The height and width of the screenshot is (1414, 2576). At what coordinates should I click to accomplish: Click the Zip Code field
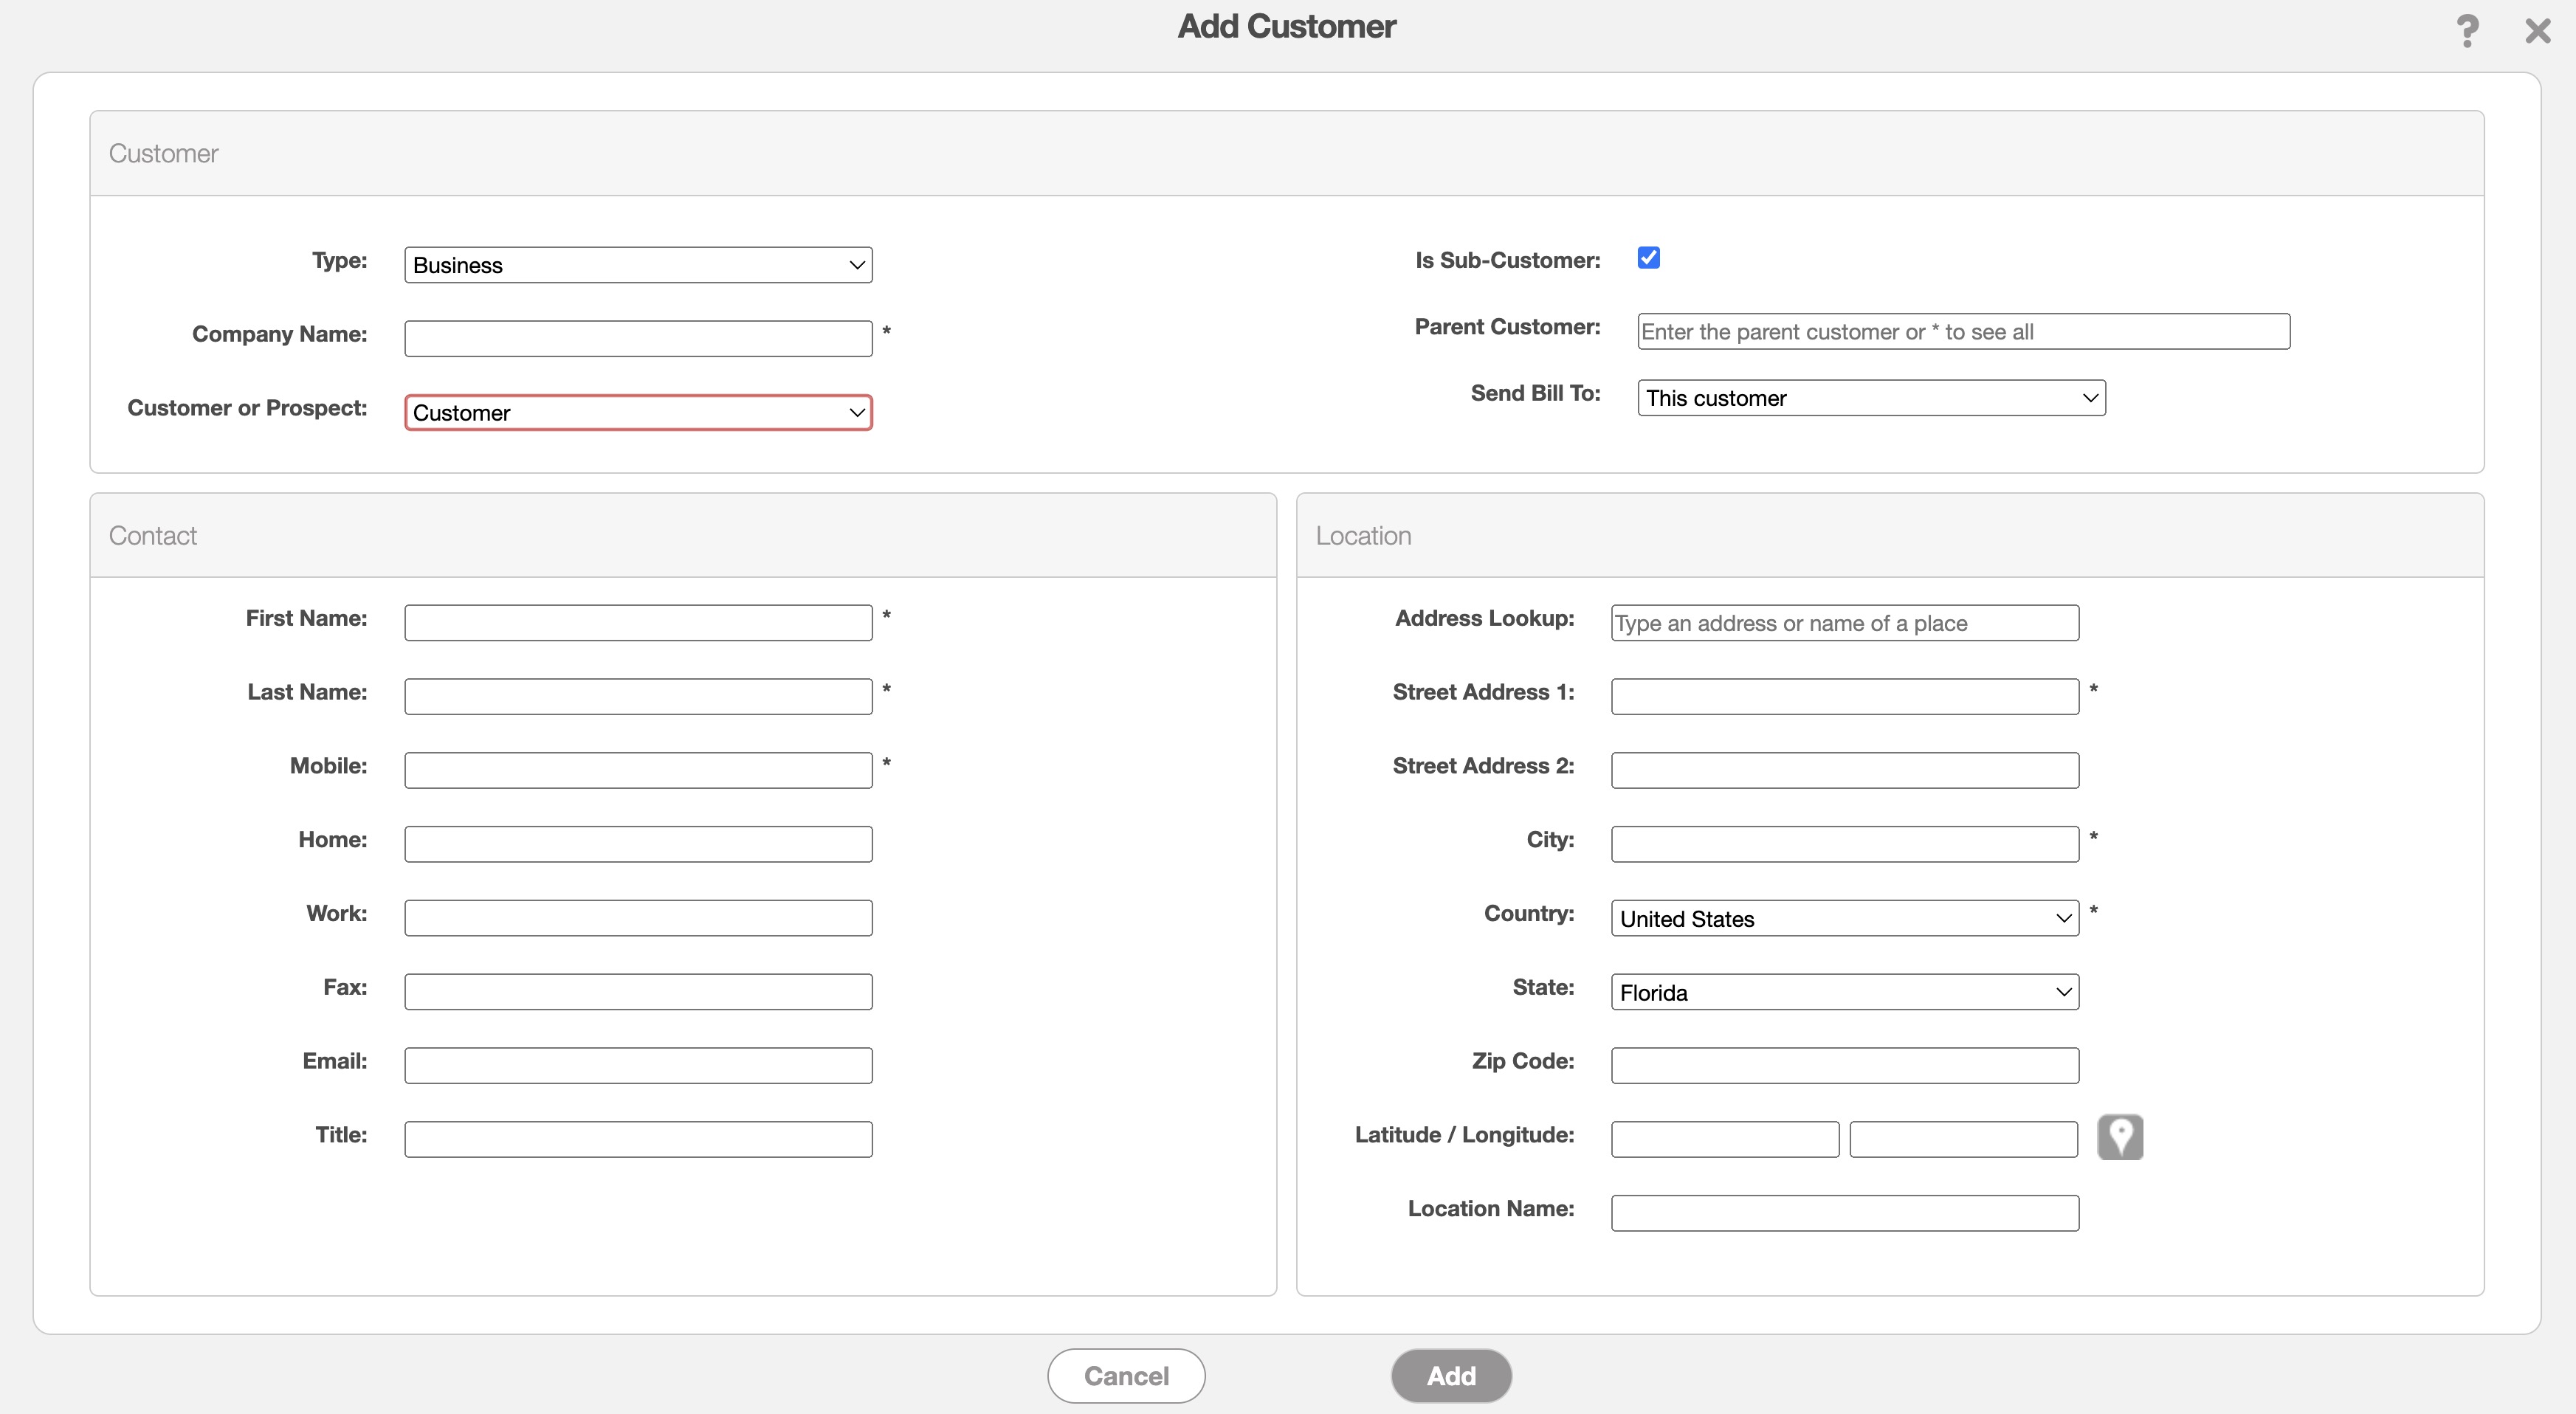1844,1066
